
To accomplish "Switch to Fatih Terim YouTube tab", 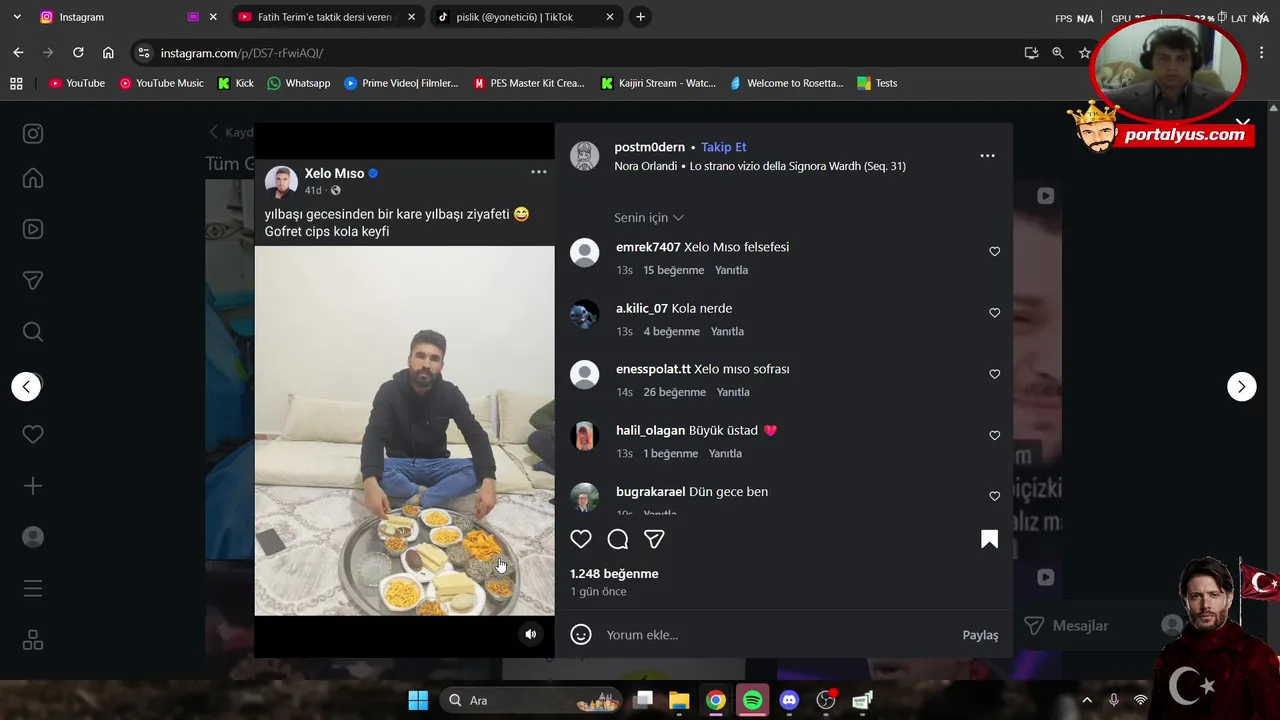I will (328, 17).
